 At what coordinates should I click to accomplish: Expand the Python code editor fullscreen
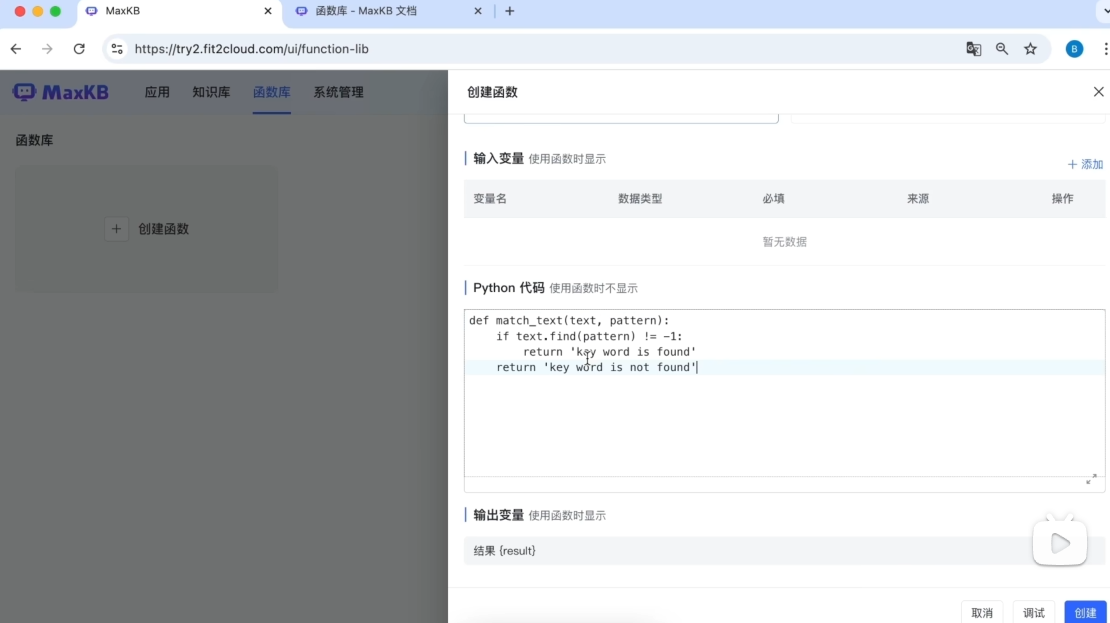(x=1091, y=480)
